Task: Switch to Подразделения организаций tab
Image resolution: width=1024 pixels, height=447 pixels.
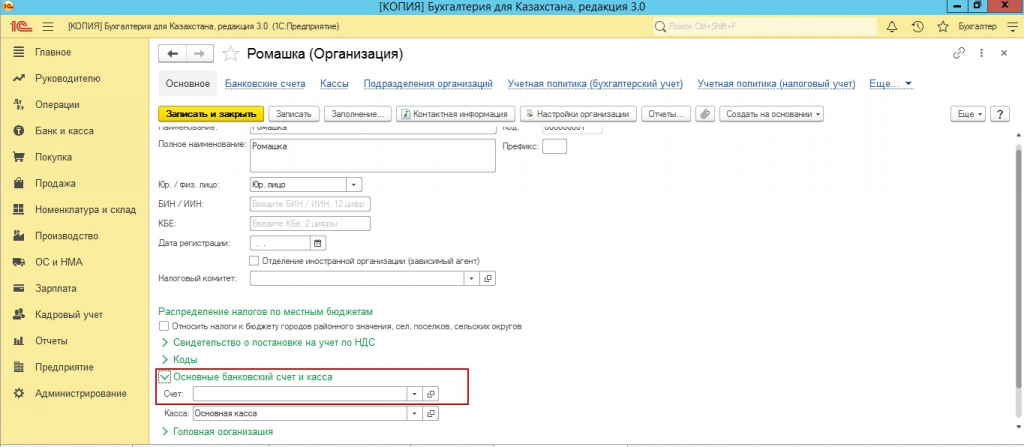Action: coord(428,84)
